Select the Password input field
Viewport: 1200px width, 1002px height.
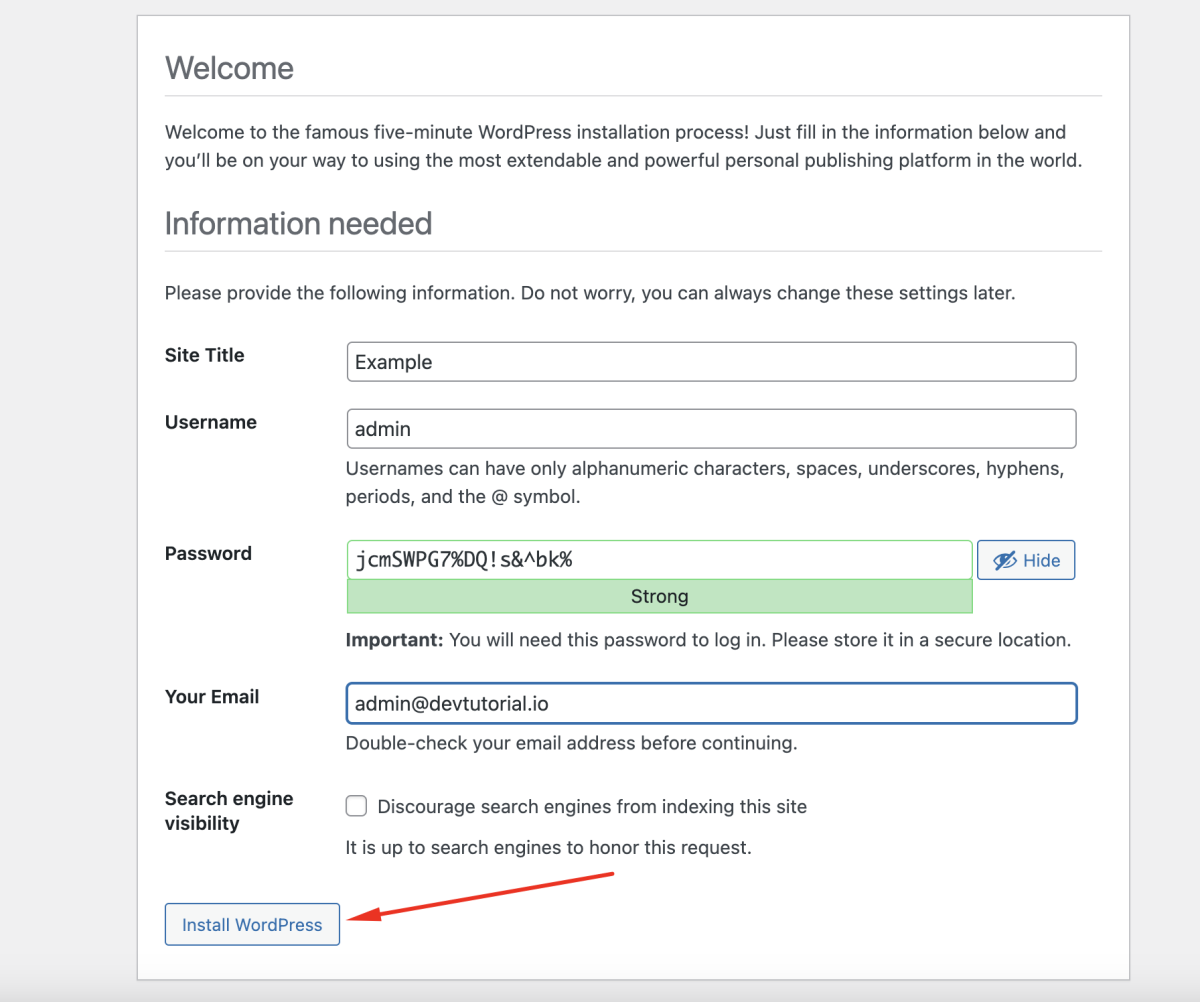(659, 560)
